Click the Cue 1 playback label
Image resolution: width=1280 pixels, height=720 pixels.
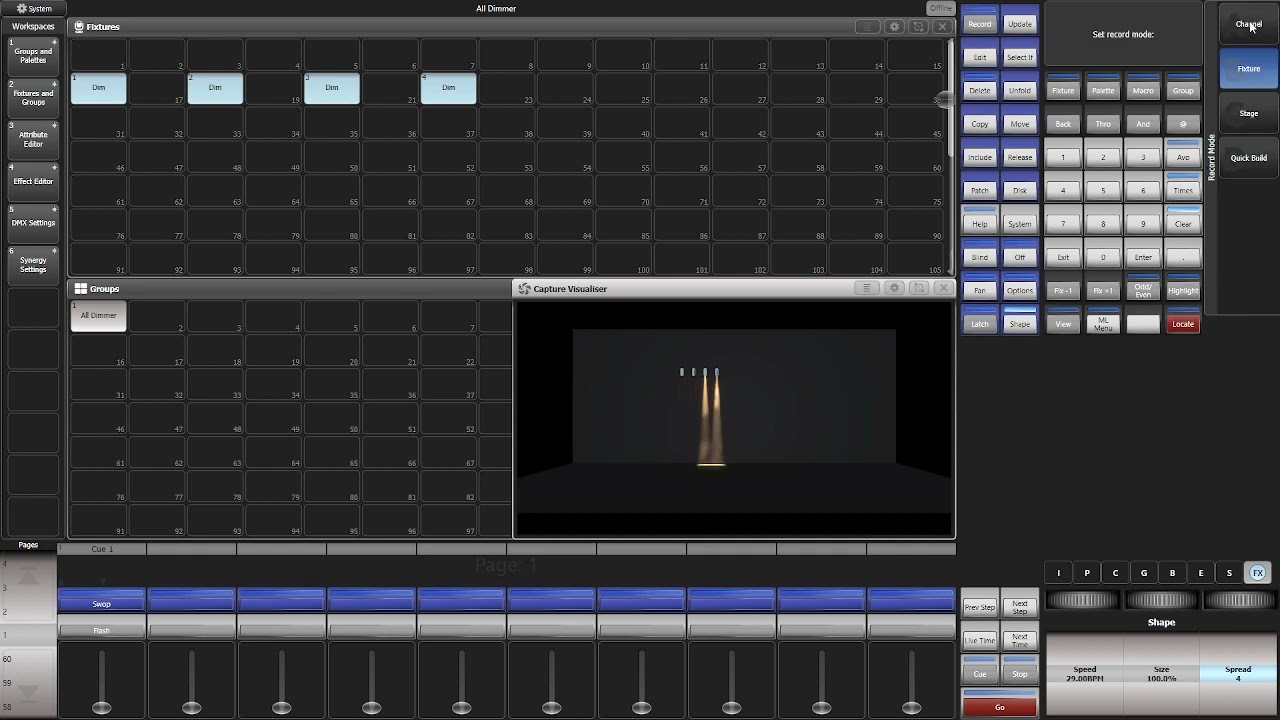102,549
